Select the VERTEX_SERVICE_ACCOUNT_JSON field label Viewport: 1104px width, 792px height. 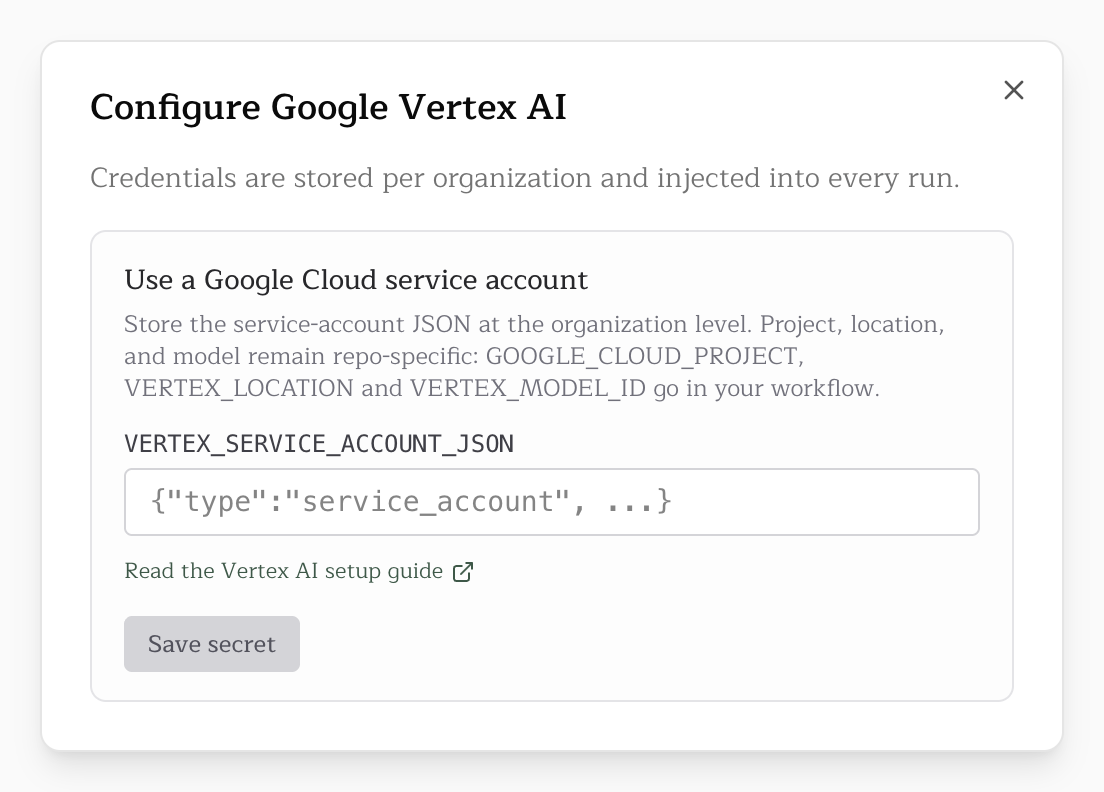coord(319,444)
